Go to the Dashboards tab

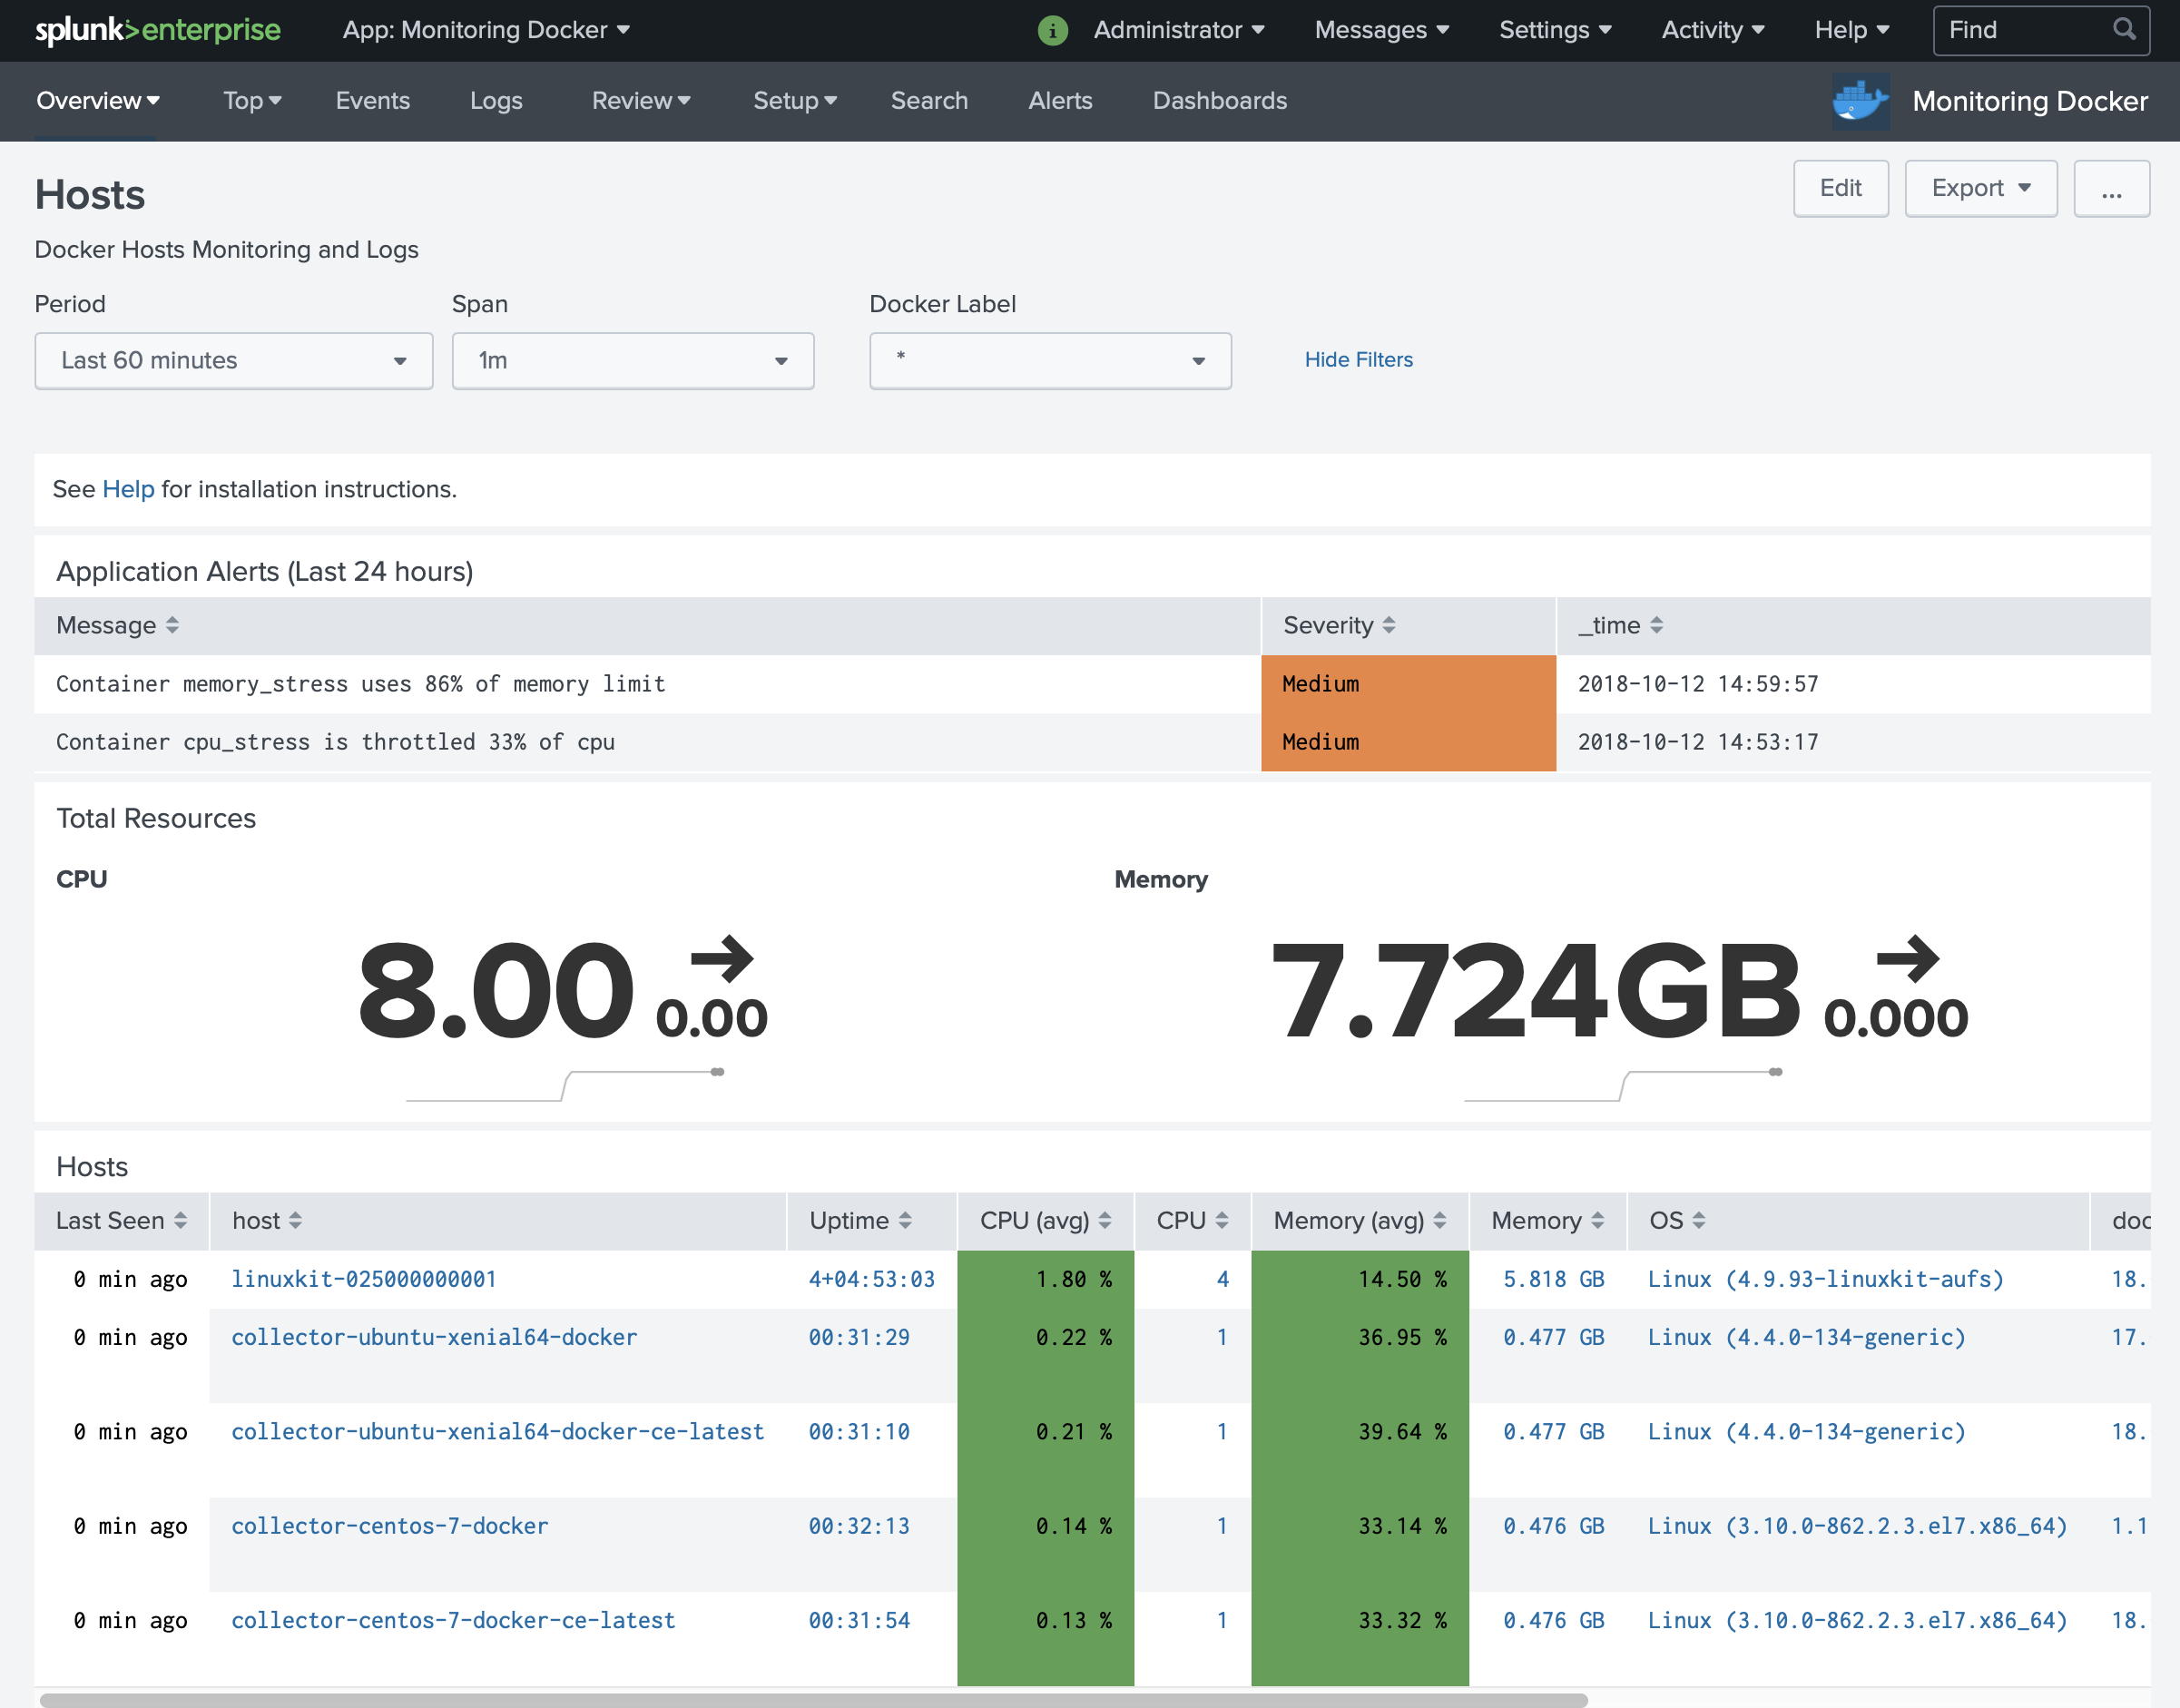pyautogui.click(x=1220, y=101)
